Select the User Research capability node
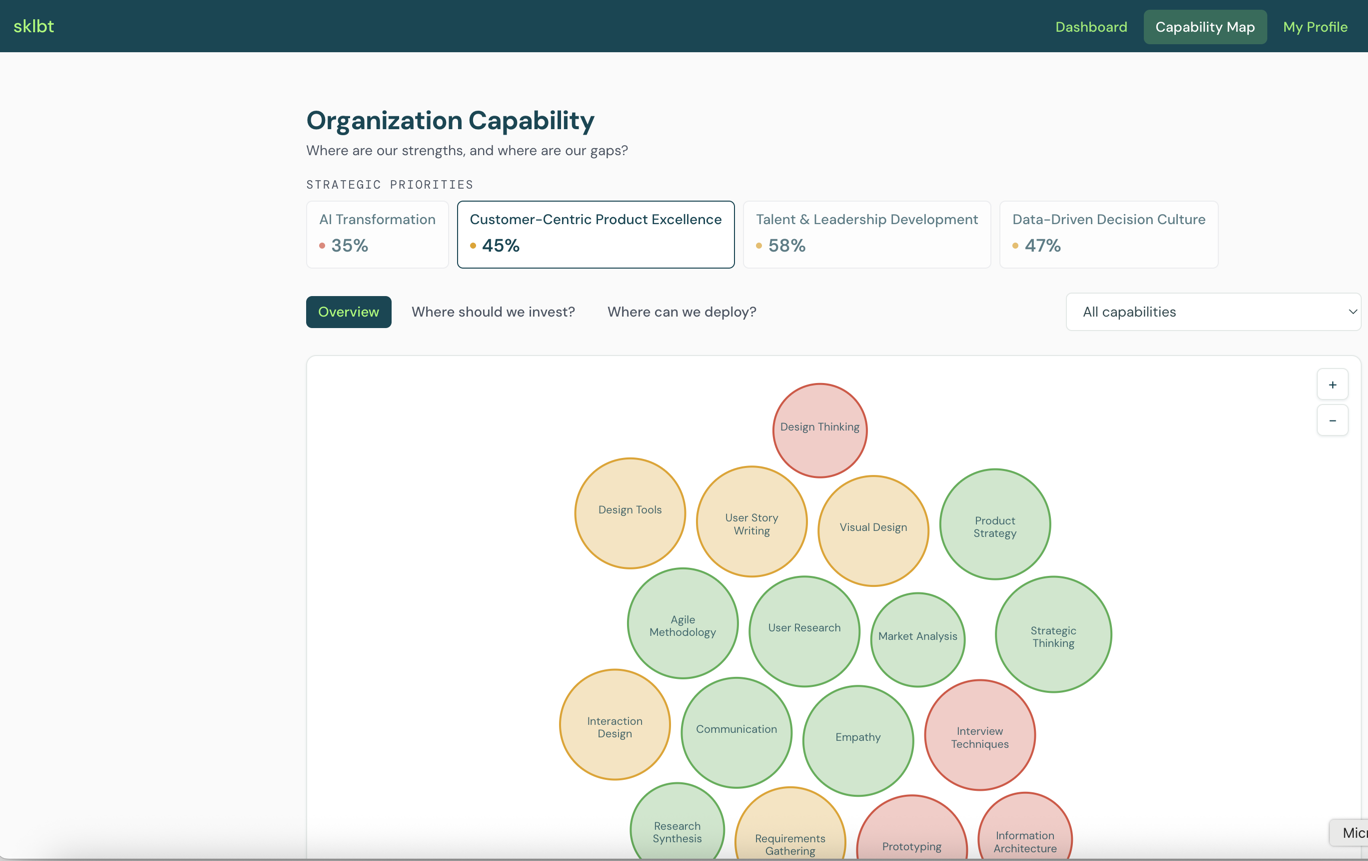 pos(805,628)
